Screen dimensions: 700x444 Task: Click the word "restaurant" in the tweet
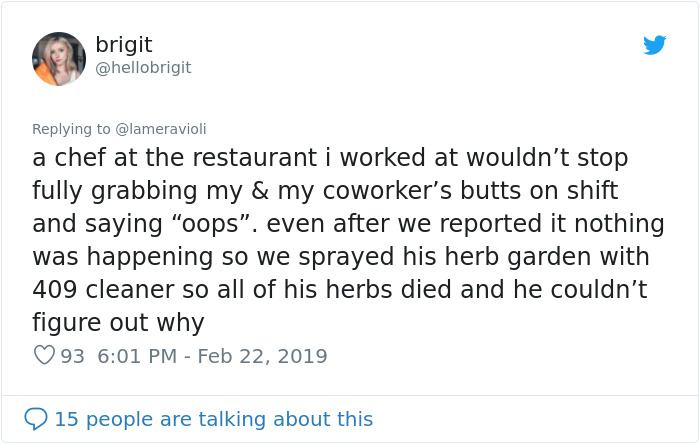tap(257, 158)
